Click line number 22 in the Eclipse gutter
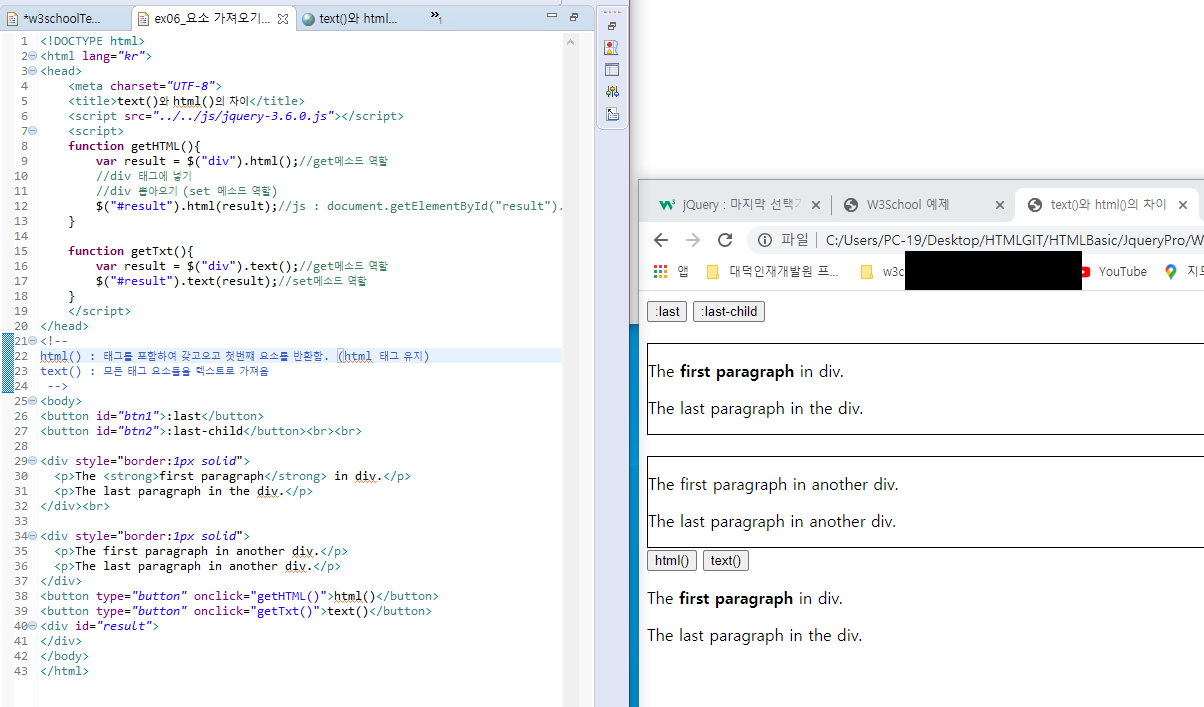Viewport: 1204px width, 707px height. (22, 356)
